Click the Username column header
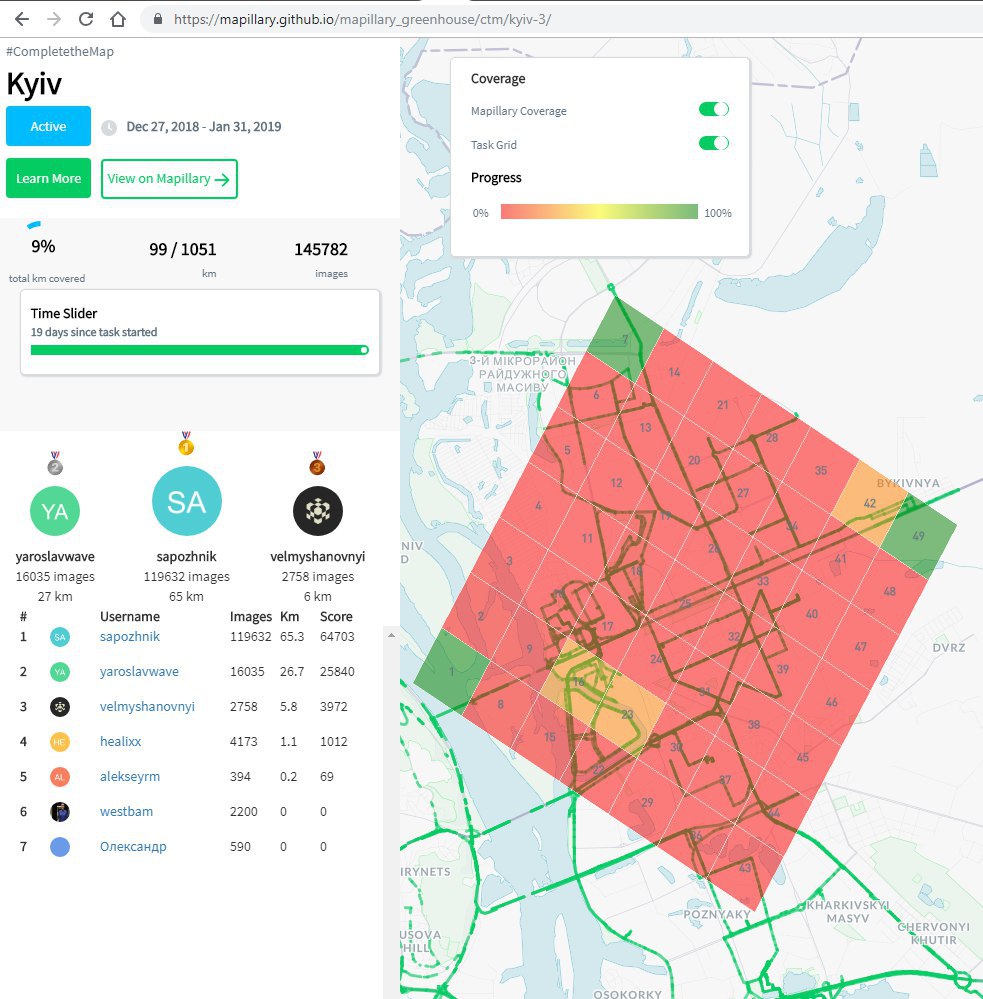This screenshot has height=999, width=983. [130, 617]
